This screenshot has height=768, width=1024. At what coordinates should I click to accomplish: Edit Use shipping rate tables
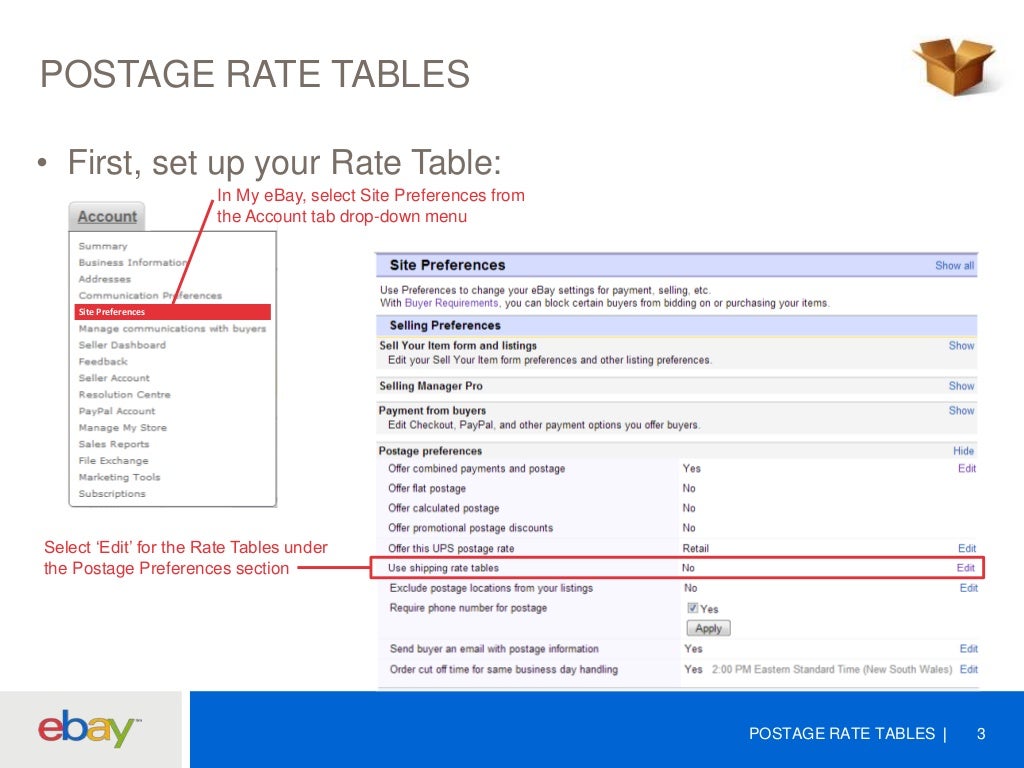965,568
